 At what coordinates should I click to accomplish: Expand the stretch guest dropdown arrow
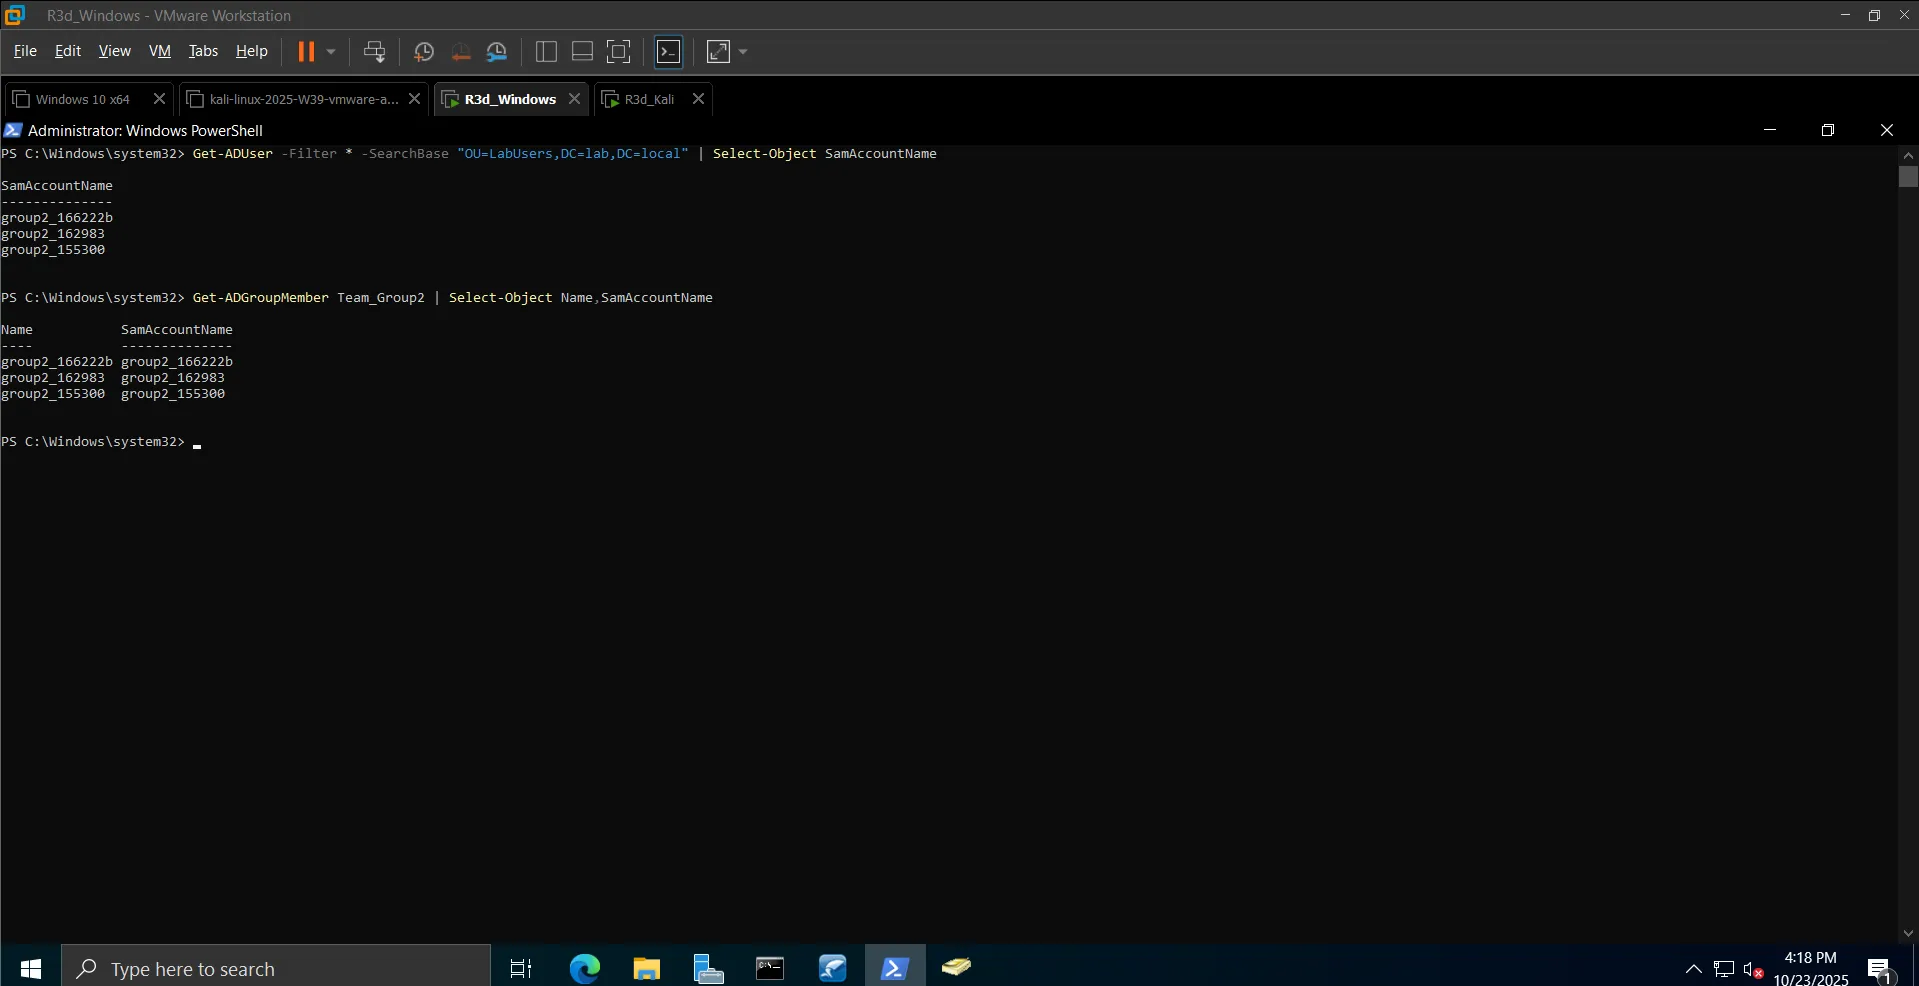click(743, 52)
